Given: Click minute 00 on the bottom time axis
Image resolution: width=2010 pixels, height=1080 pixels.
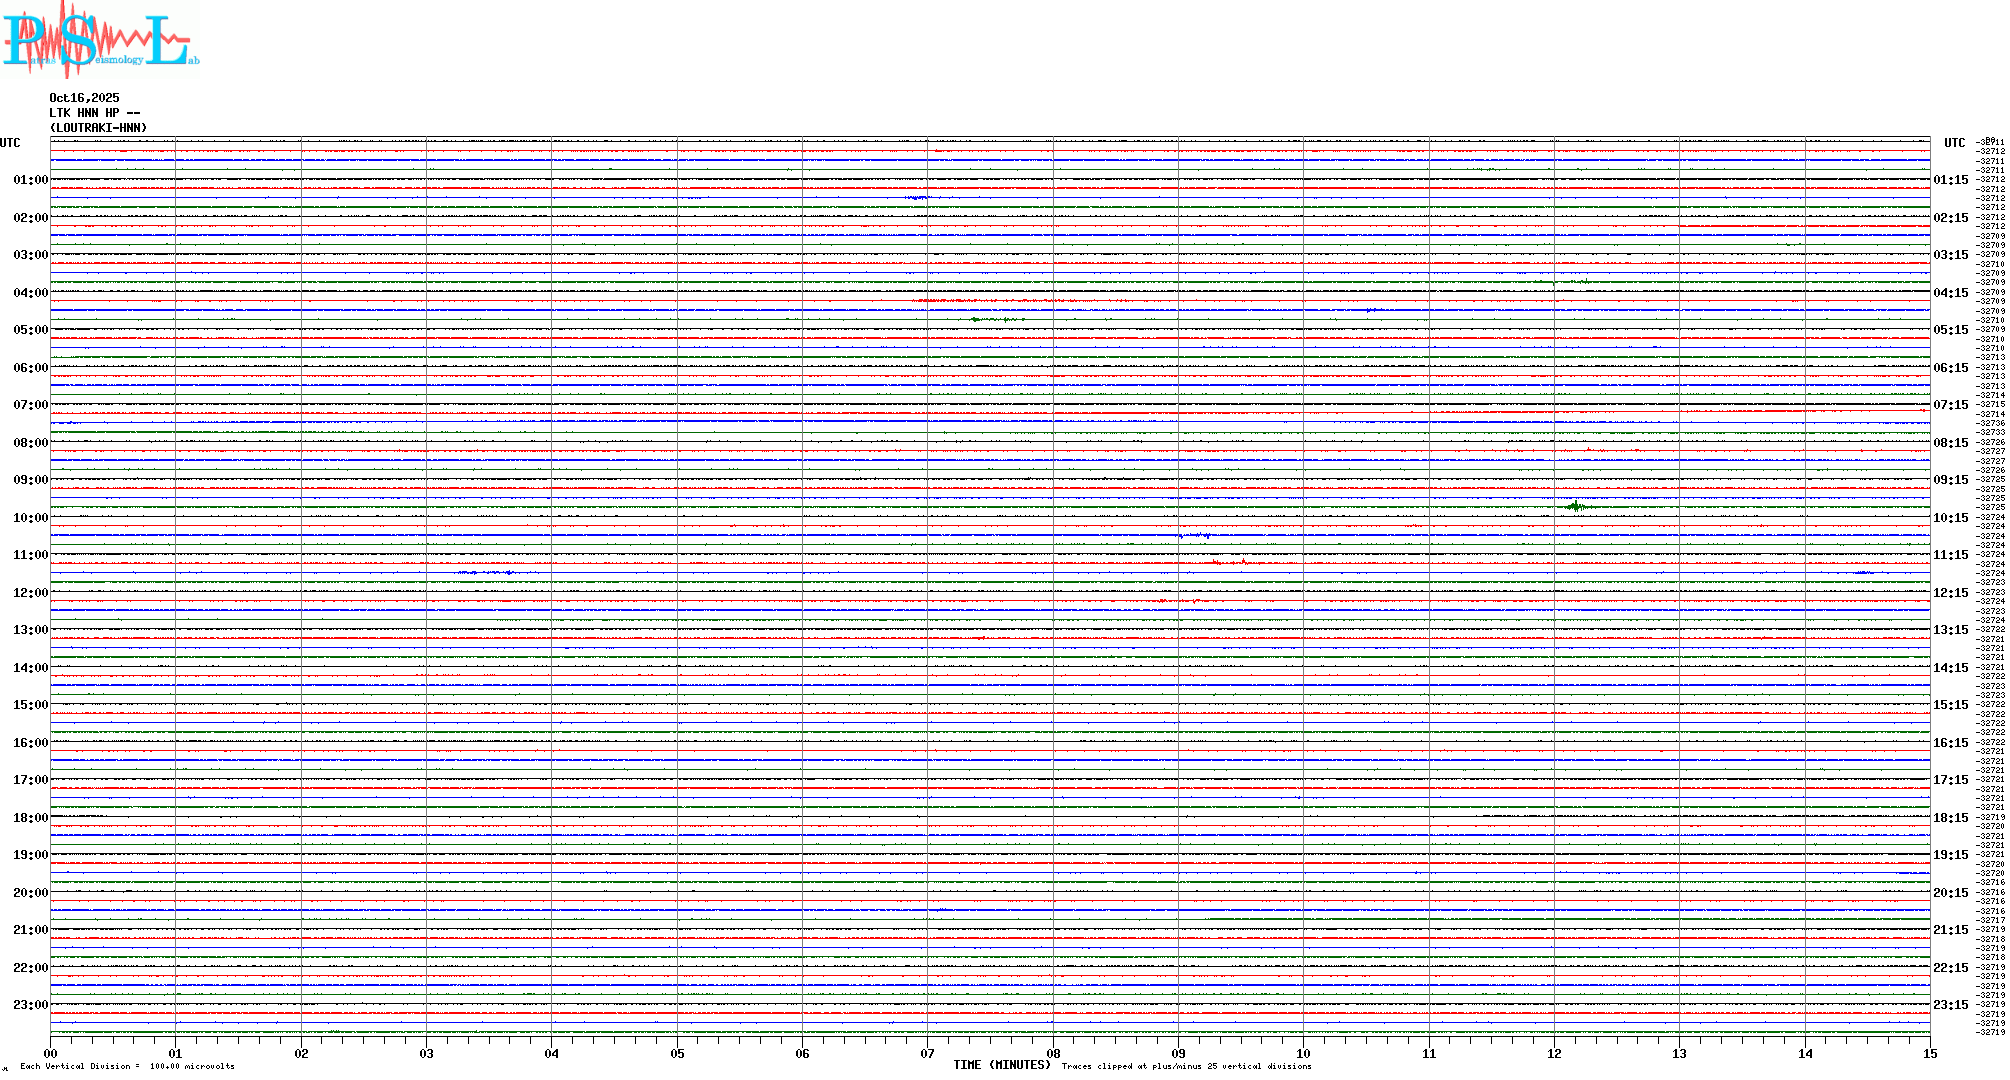Looking at the screenshot, I should click(51, 1053).
